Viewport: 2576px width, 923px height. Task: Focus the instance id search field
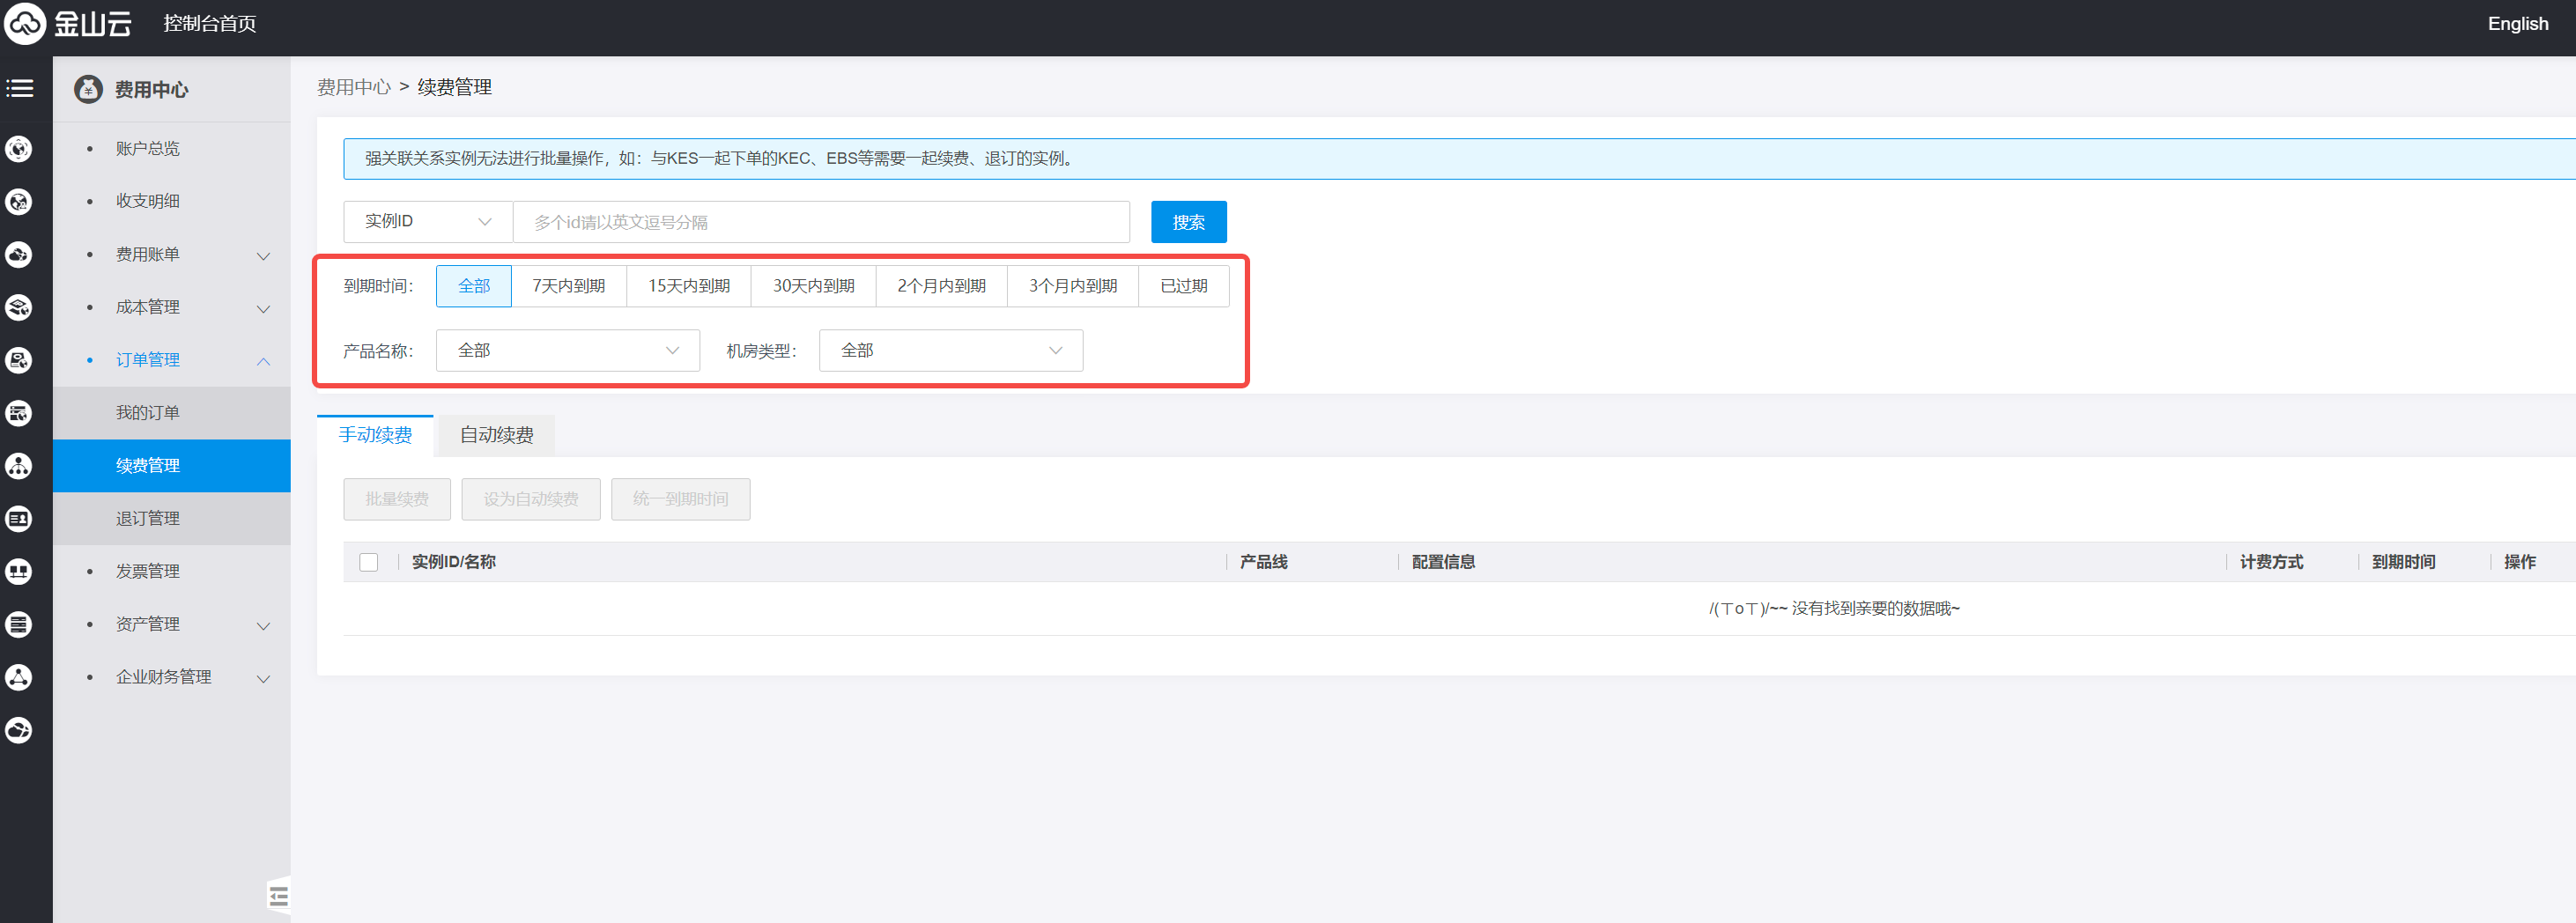tap(821, 222)
